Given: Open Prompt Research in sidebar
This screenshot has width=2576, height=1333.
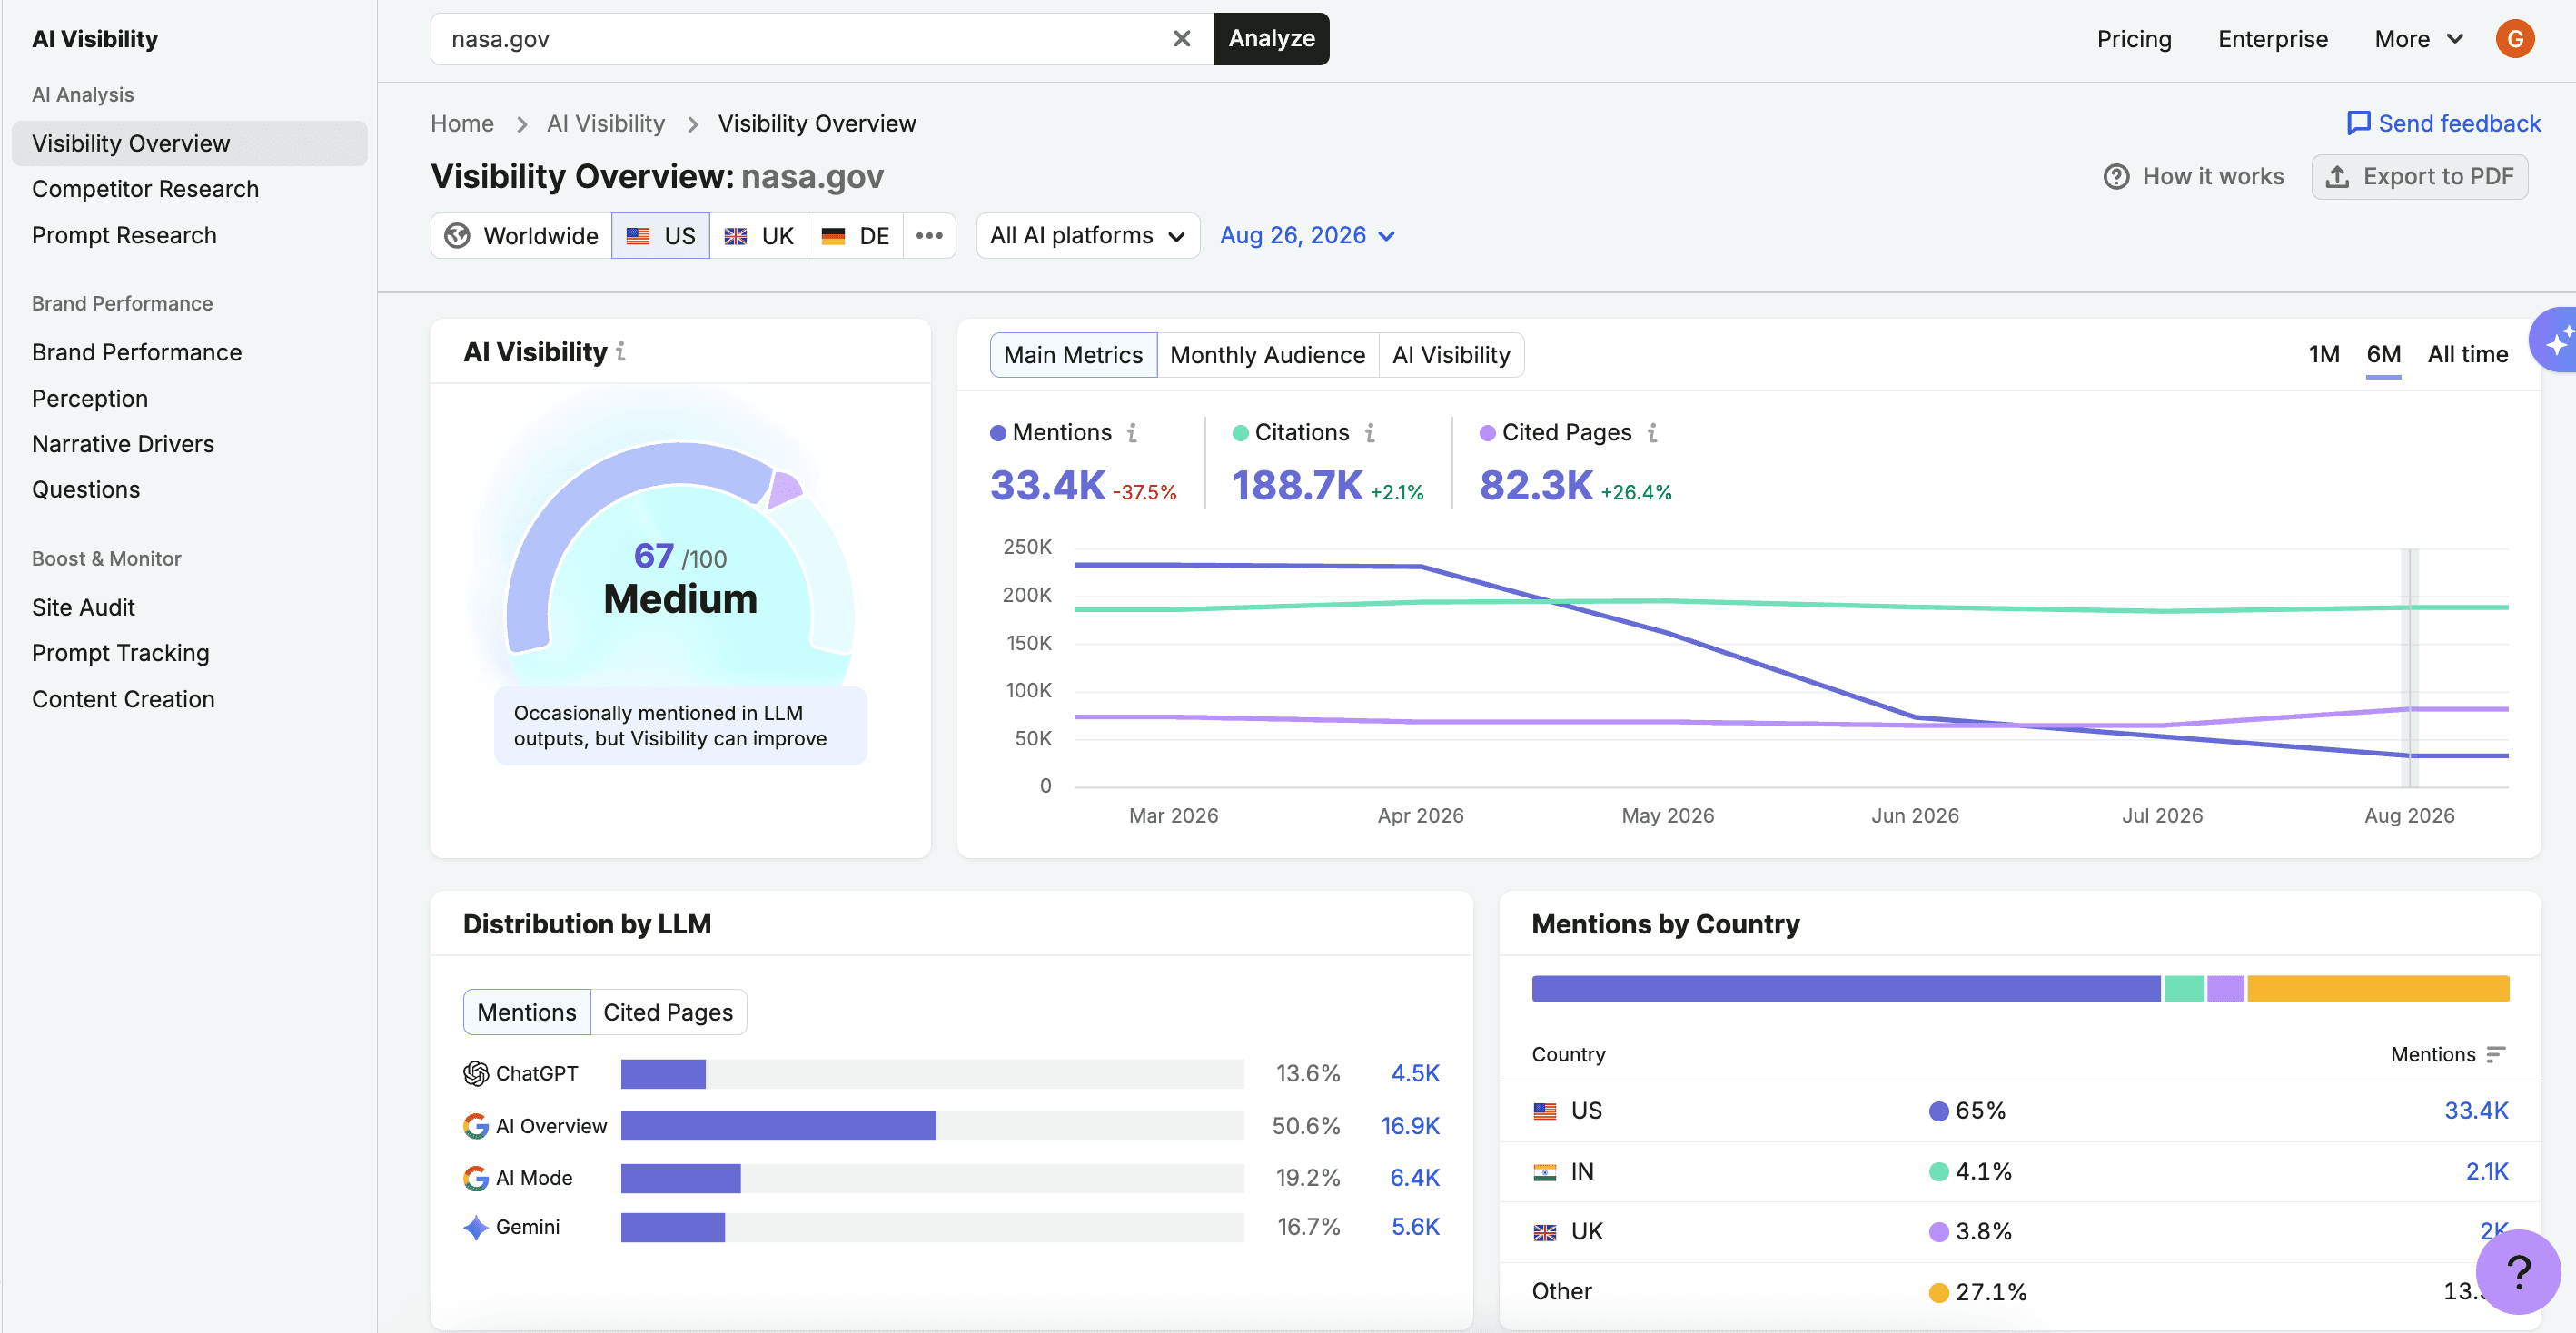Looking at the screenshot, I should (x=124, y=235).
